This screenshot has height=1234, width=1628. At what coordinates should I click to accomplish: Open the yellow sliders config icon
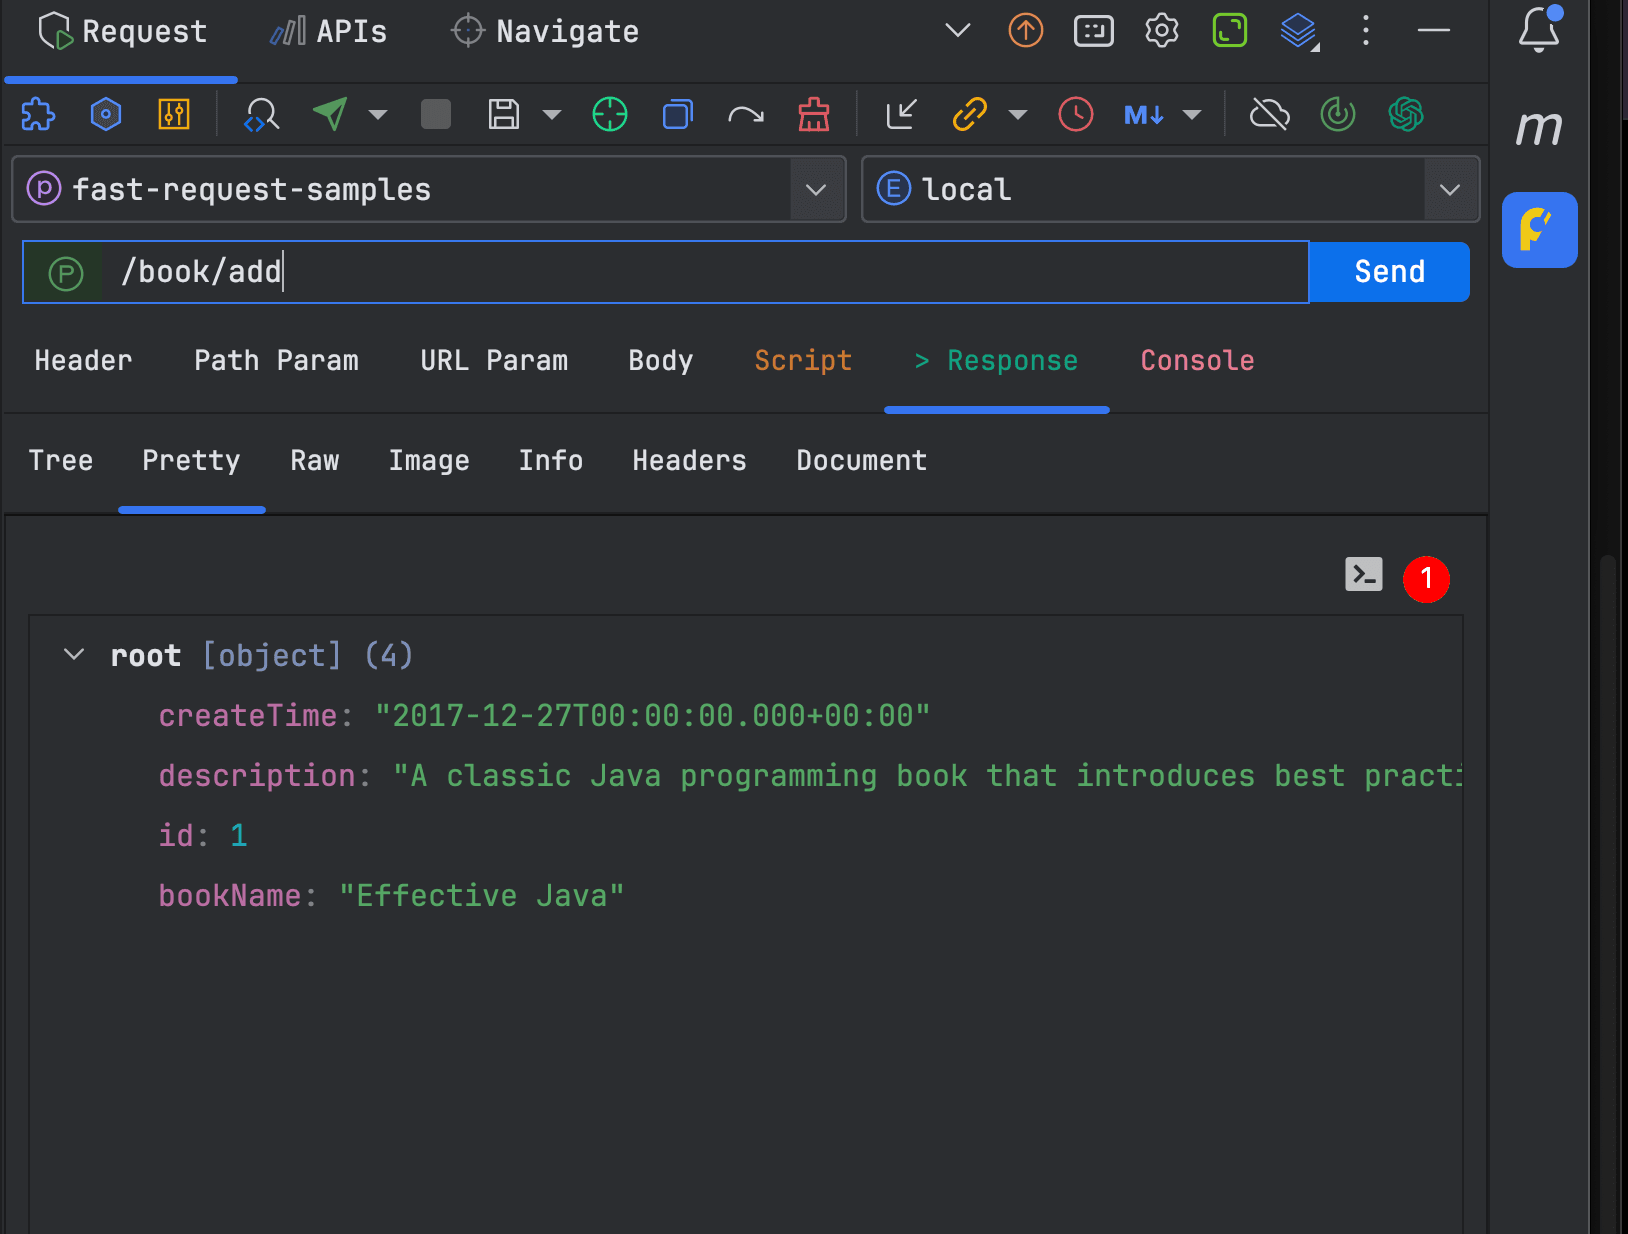[174, 114]
